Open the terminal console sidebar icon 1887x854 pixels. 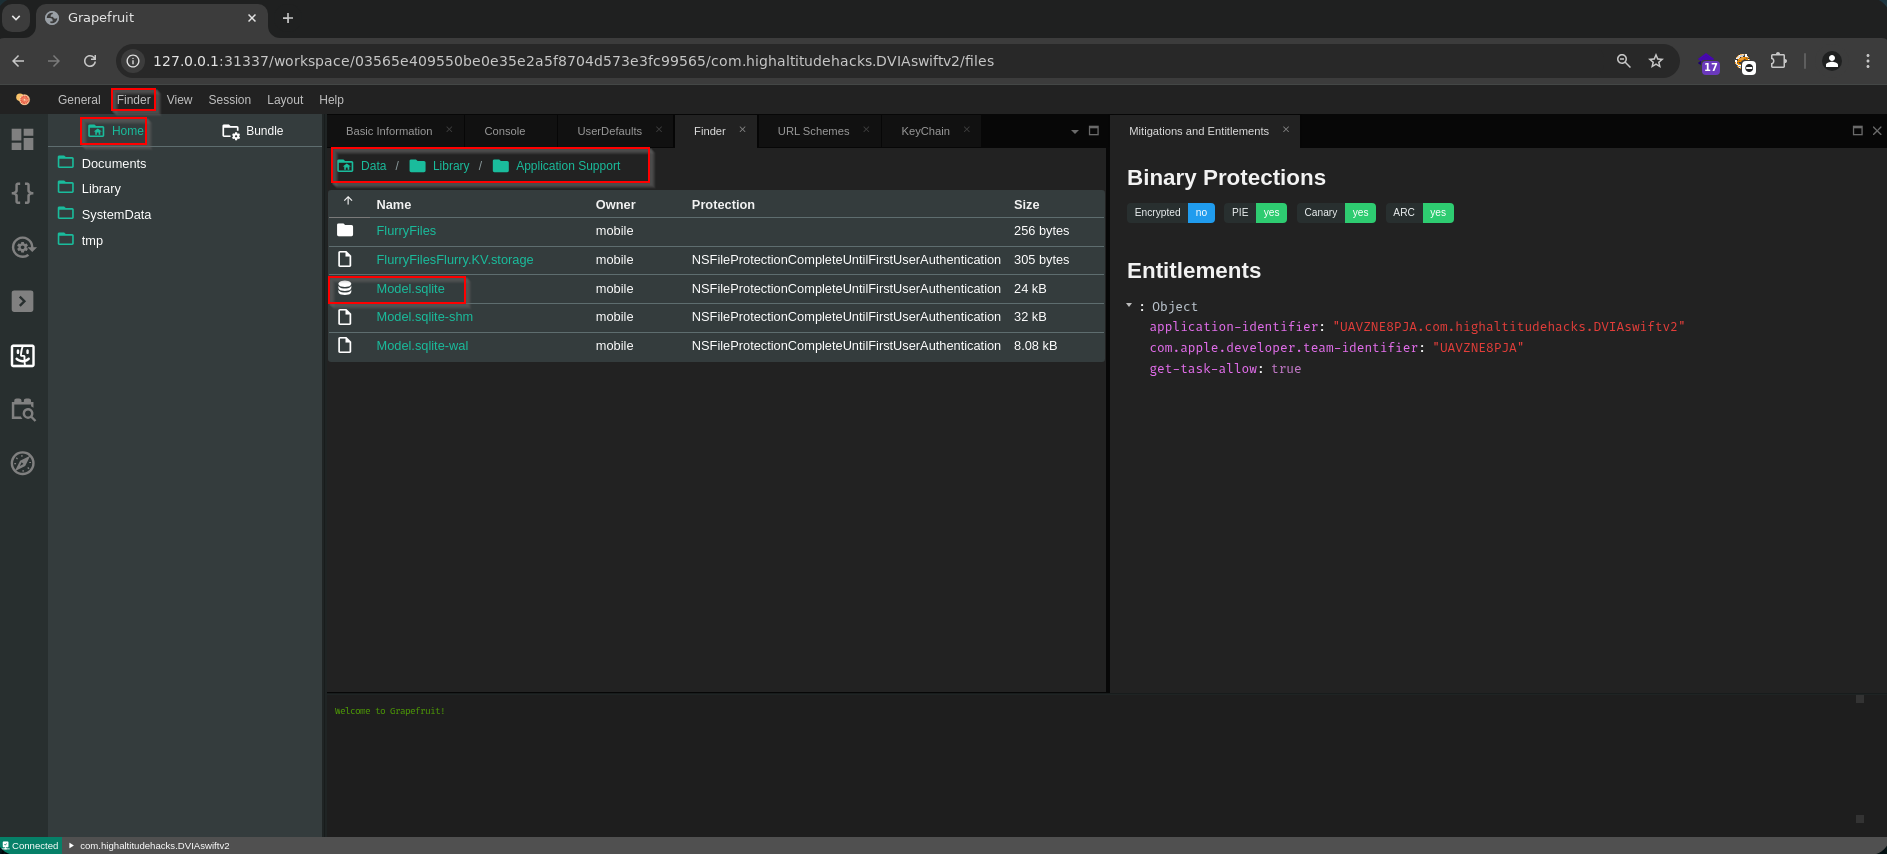click(23, 301)
